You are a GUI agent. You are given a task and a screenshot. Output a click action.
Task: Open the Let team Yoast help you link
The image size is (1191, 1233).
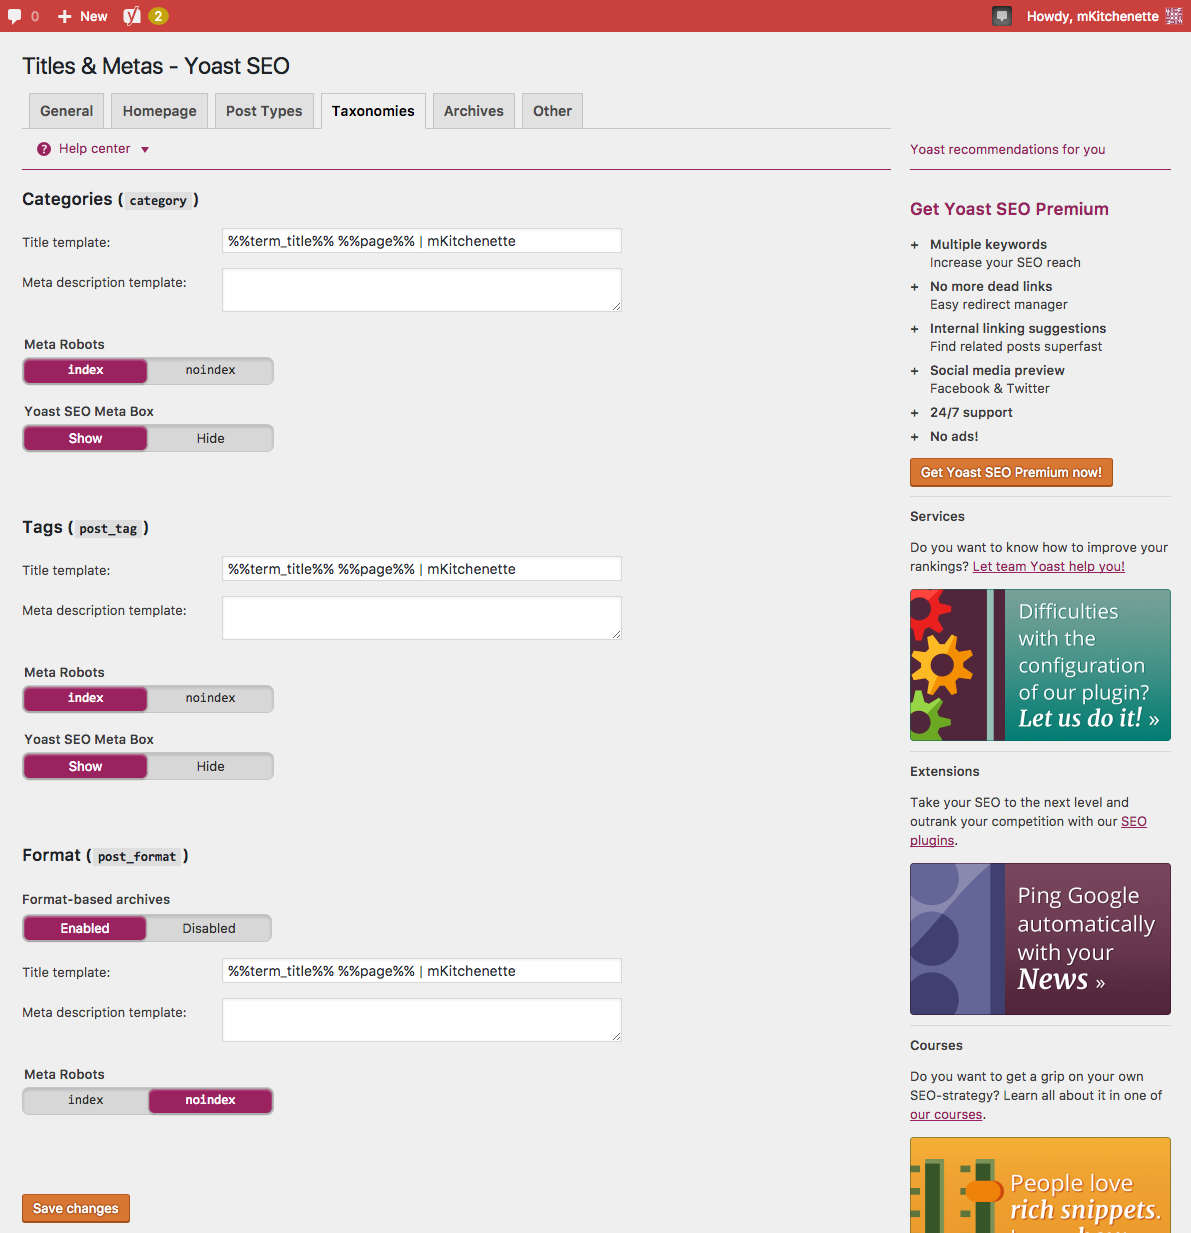pos(1048,566)
